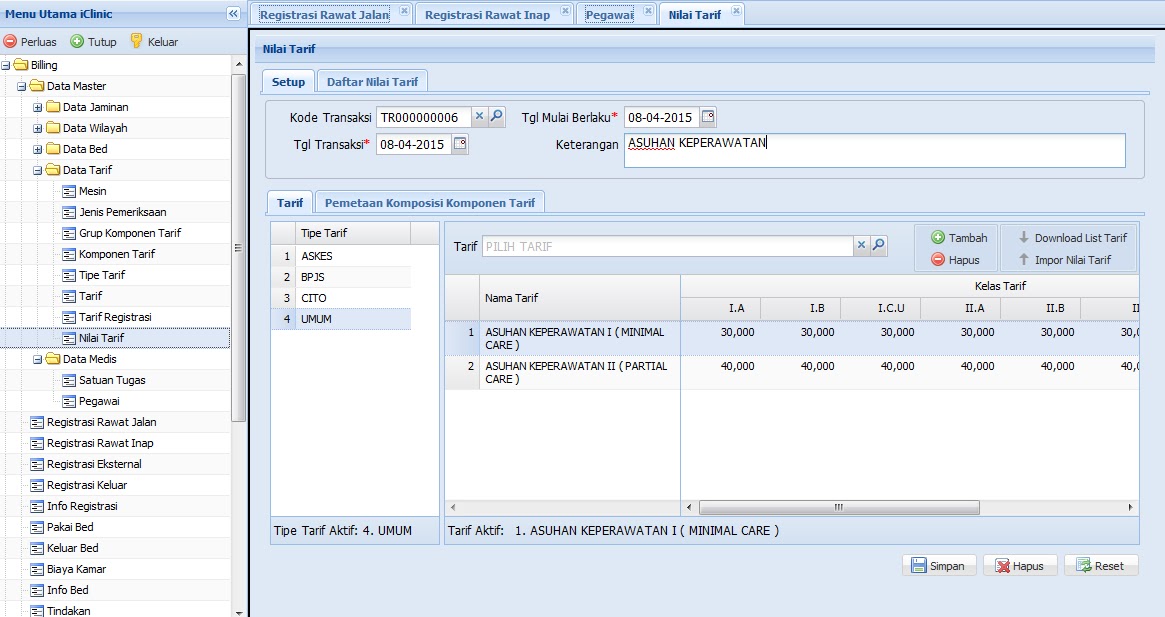Click the Tipe Tarif column header
The width and height of the screenshot is (1165, 617).
[x=352, y=233]
